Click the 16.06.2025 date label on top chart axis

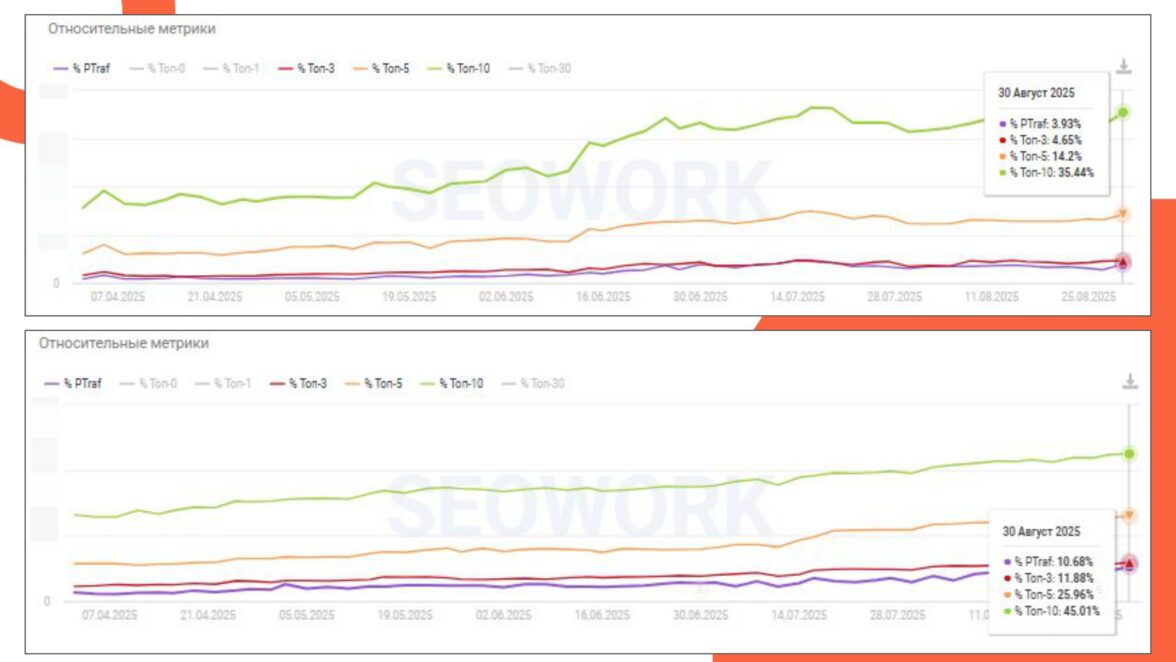tap(604, 297)
